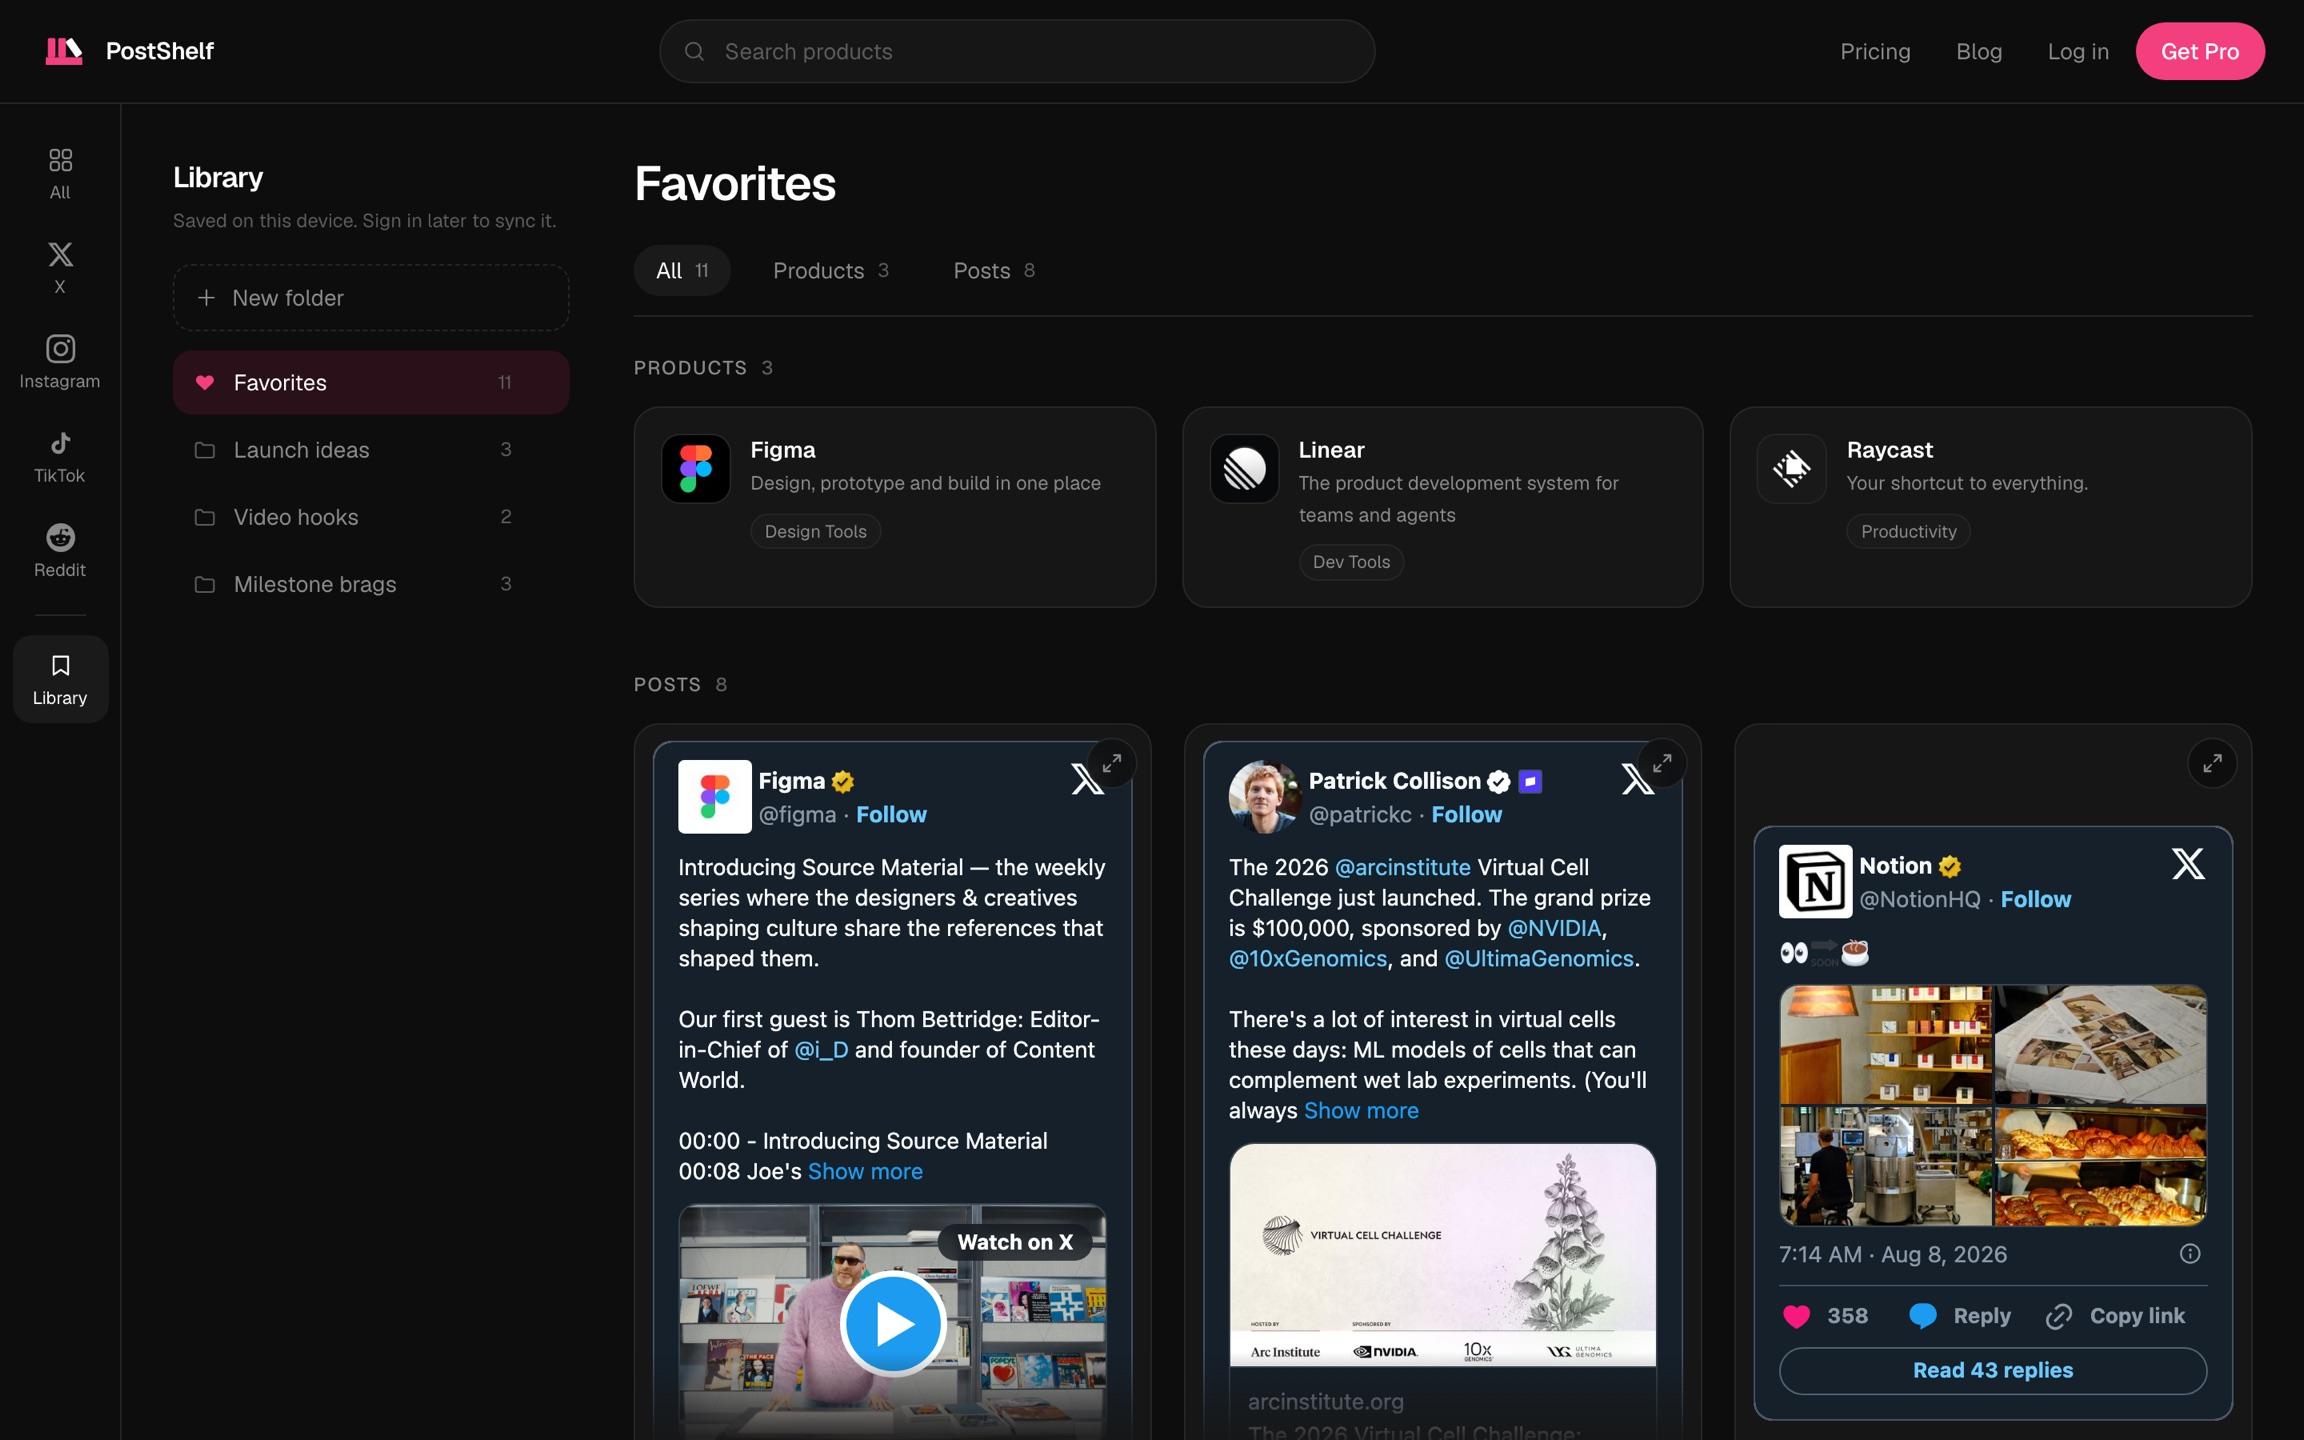Image resolution: width=2304 pixels, height=1440 pixels.
Task: Click the Dev Tools tag
Action: click(x=1351, y=563)
